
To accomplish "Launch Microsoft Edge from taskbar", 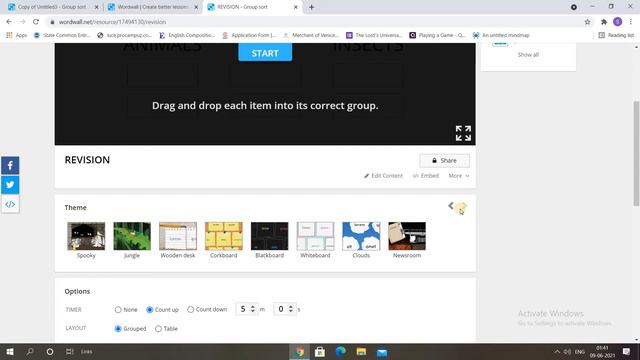I will 340,352.
